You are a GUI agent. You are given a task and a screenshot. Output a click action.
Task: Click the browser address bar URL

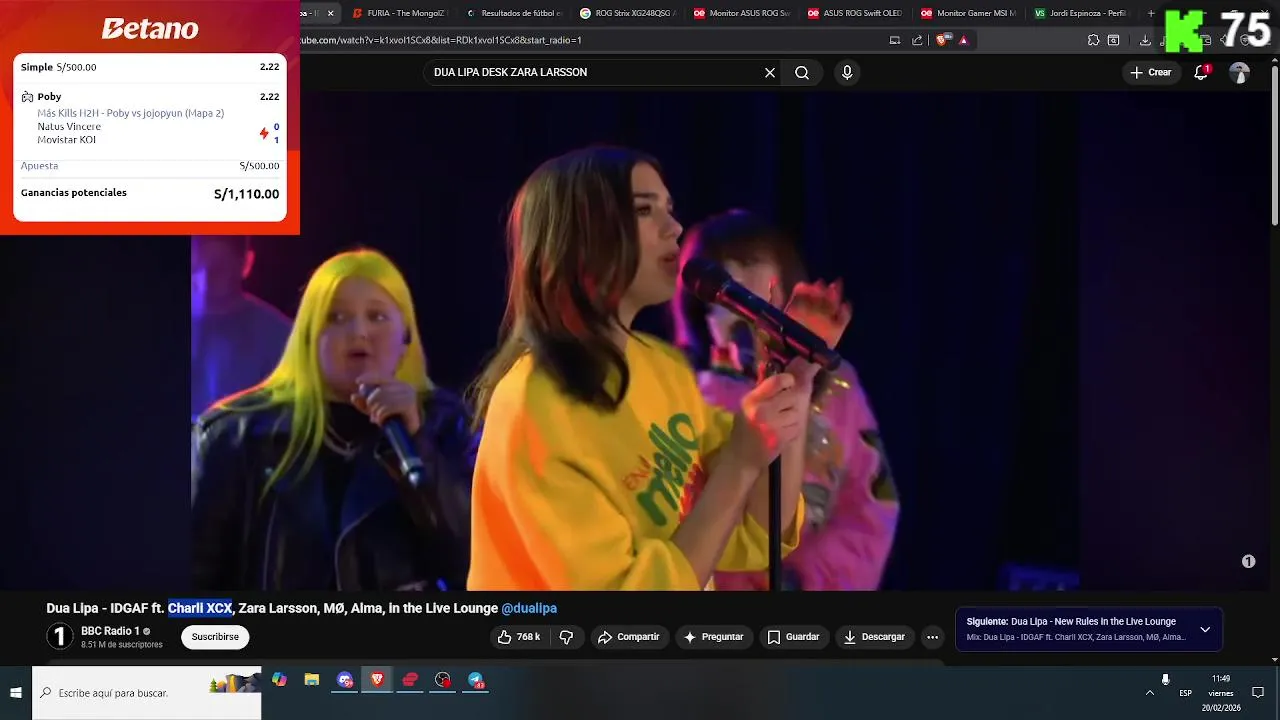point(441,40)
